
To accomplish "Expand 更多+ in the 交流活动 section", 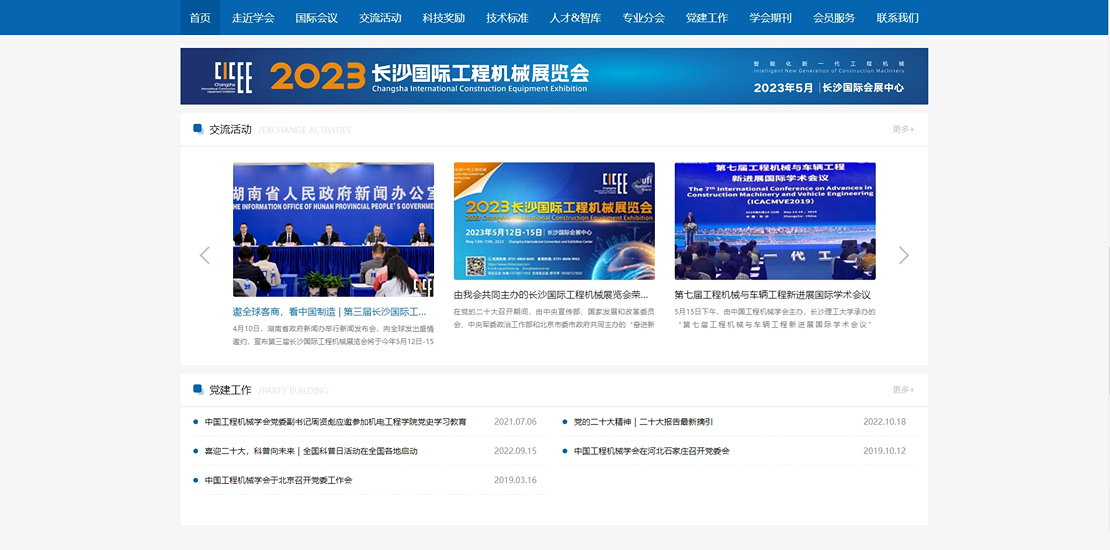I will (903, 129).
